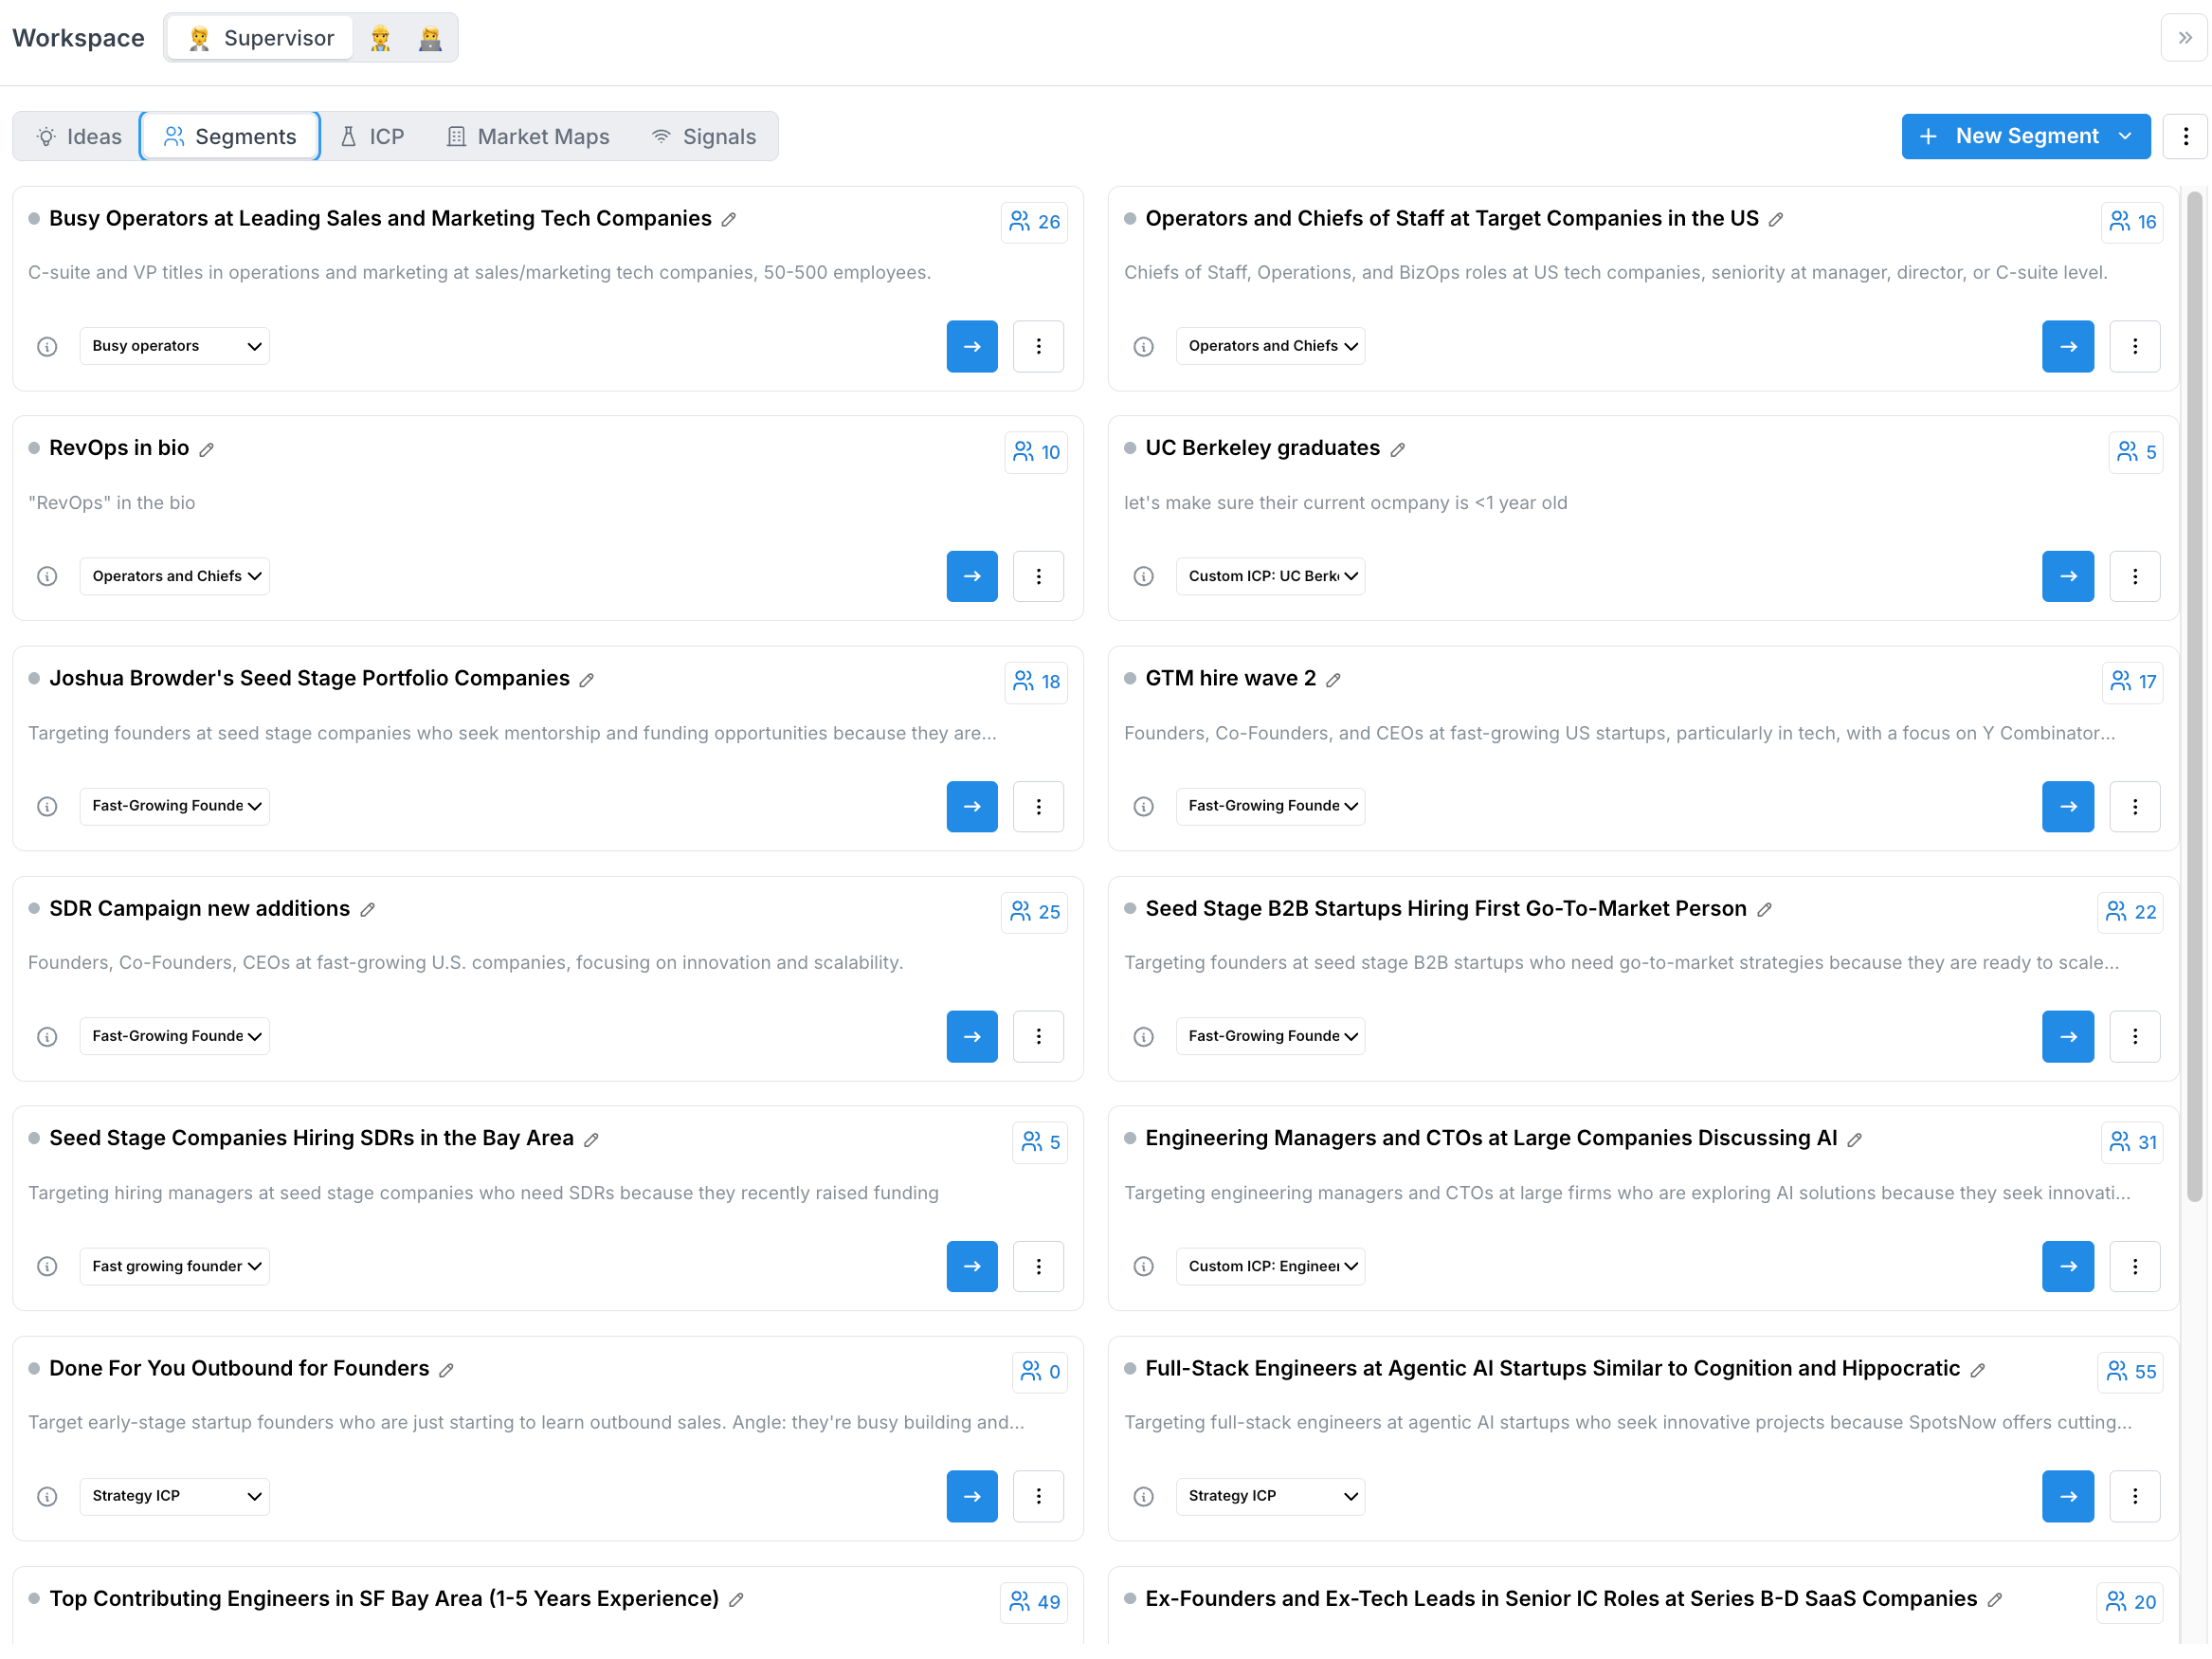
Task: Open 'Ex-Founders and Ex-Tech Leads' segment title
Action: coord(1561,1598)
